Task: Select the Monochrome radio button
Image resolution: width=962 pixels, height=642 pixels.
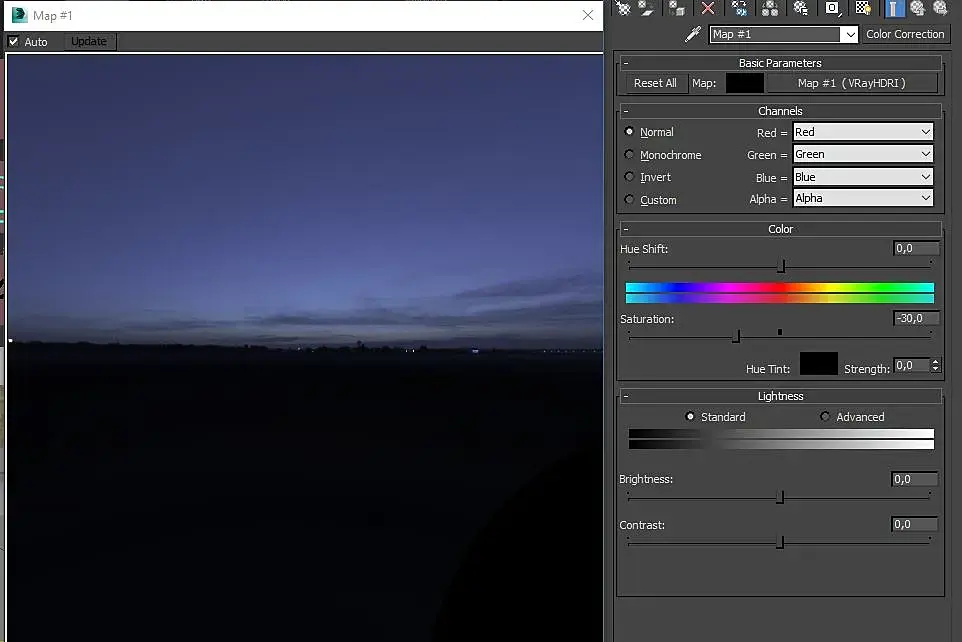Action: [629, 154]
